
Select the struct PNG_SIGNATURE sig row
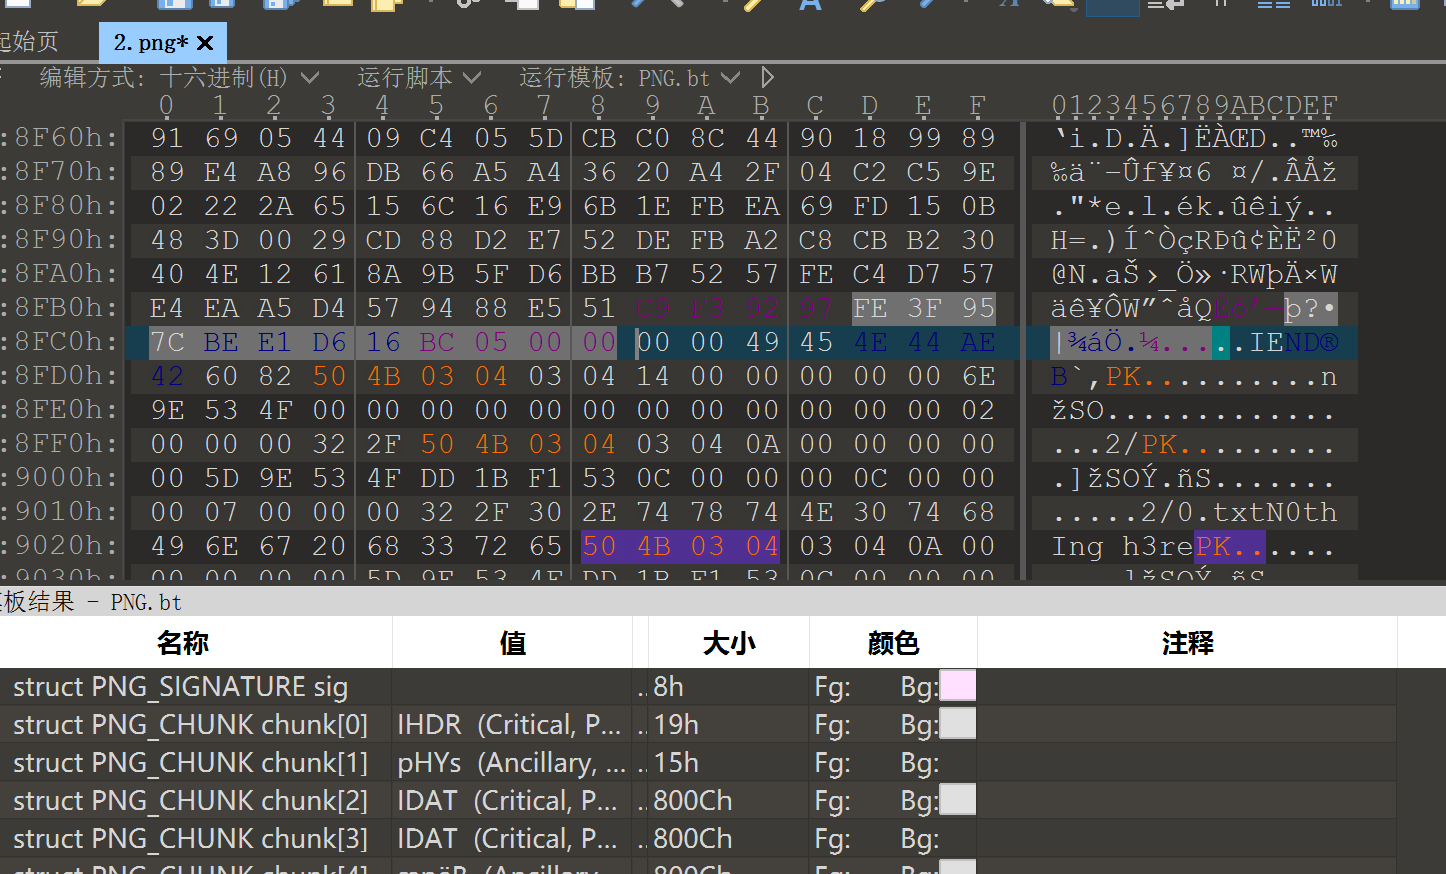[698, 687]
